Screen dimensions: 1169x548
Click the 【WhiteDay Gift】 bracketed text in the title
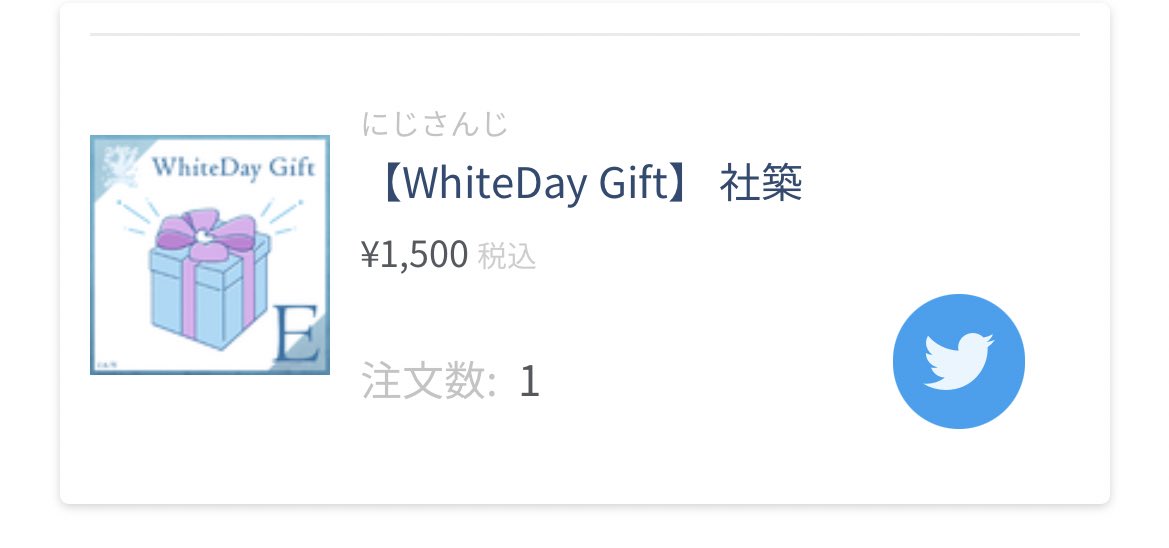pyautogui.click(x=535, y=183)
